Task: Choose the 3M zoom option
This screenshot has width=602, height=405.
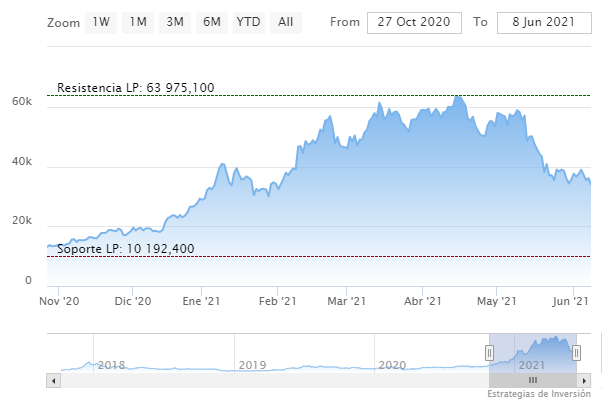Action: [175, 21]
